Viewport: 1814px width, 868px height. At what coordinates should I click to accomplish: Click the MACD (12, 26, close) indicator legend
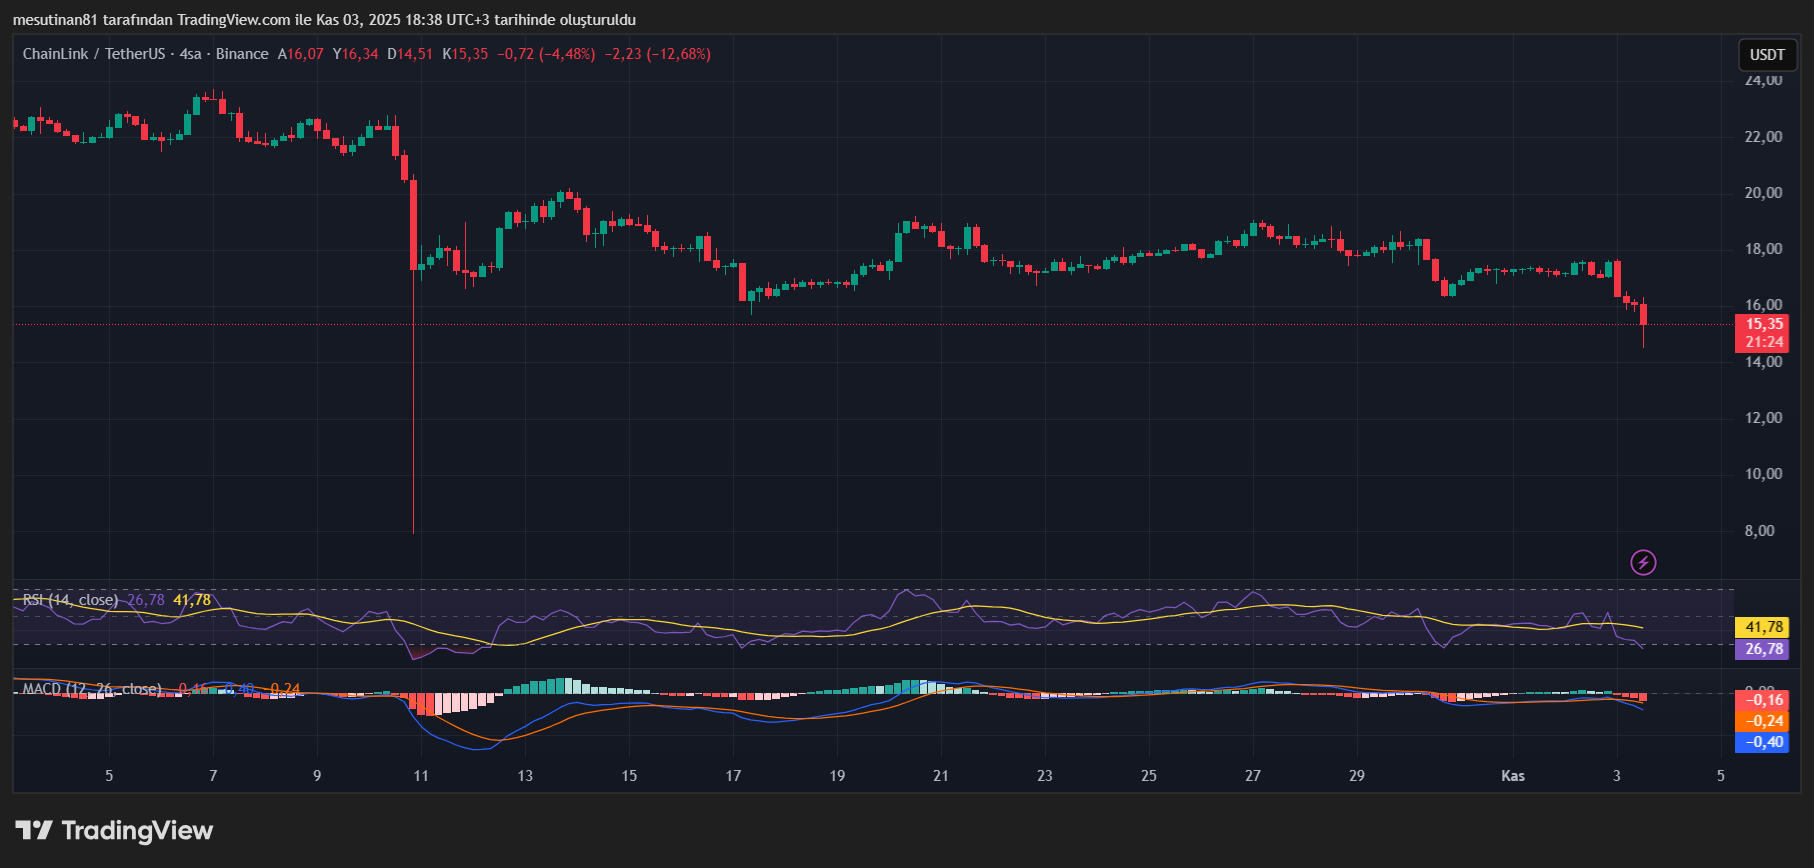92,689
